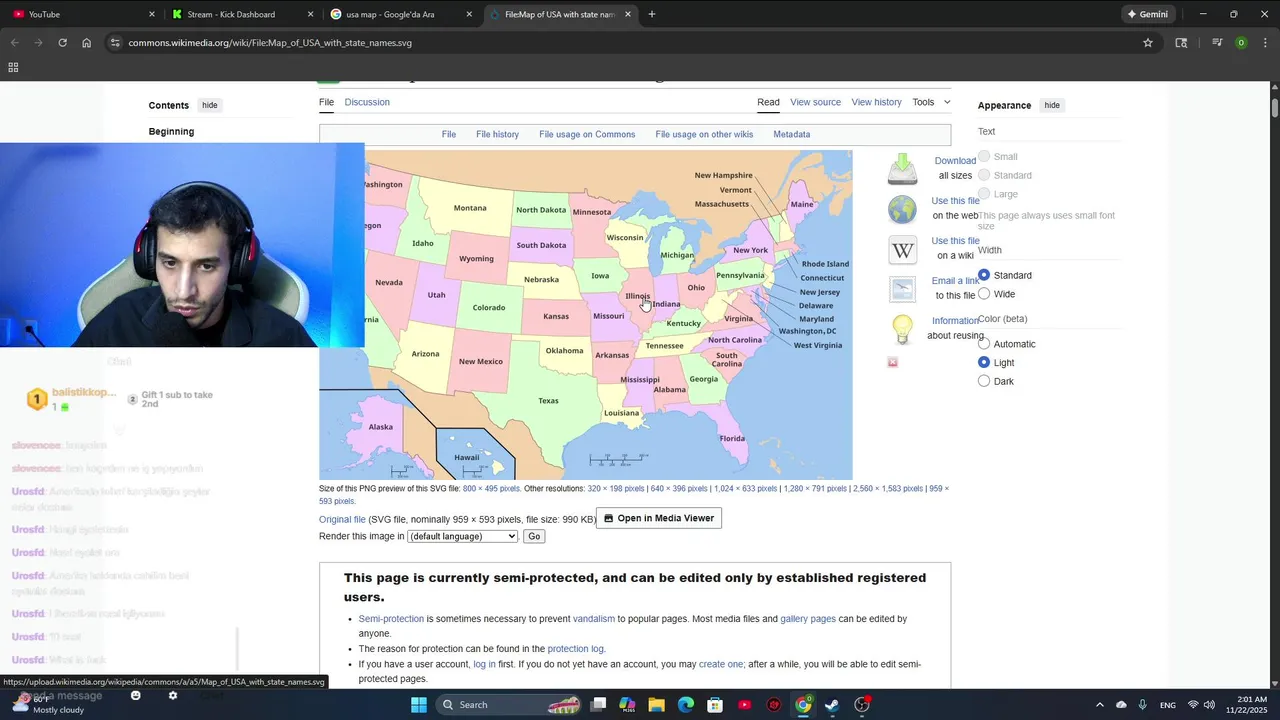Open Steam from the taskbar
Viewport: 1280px width, 720px height.
tap(832, 705)
